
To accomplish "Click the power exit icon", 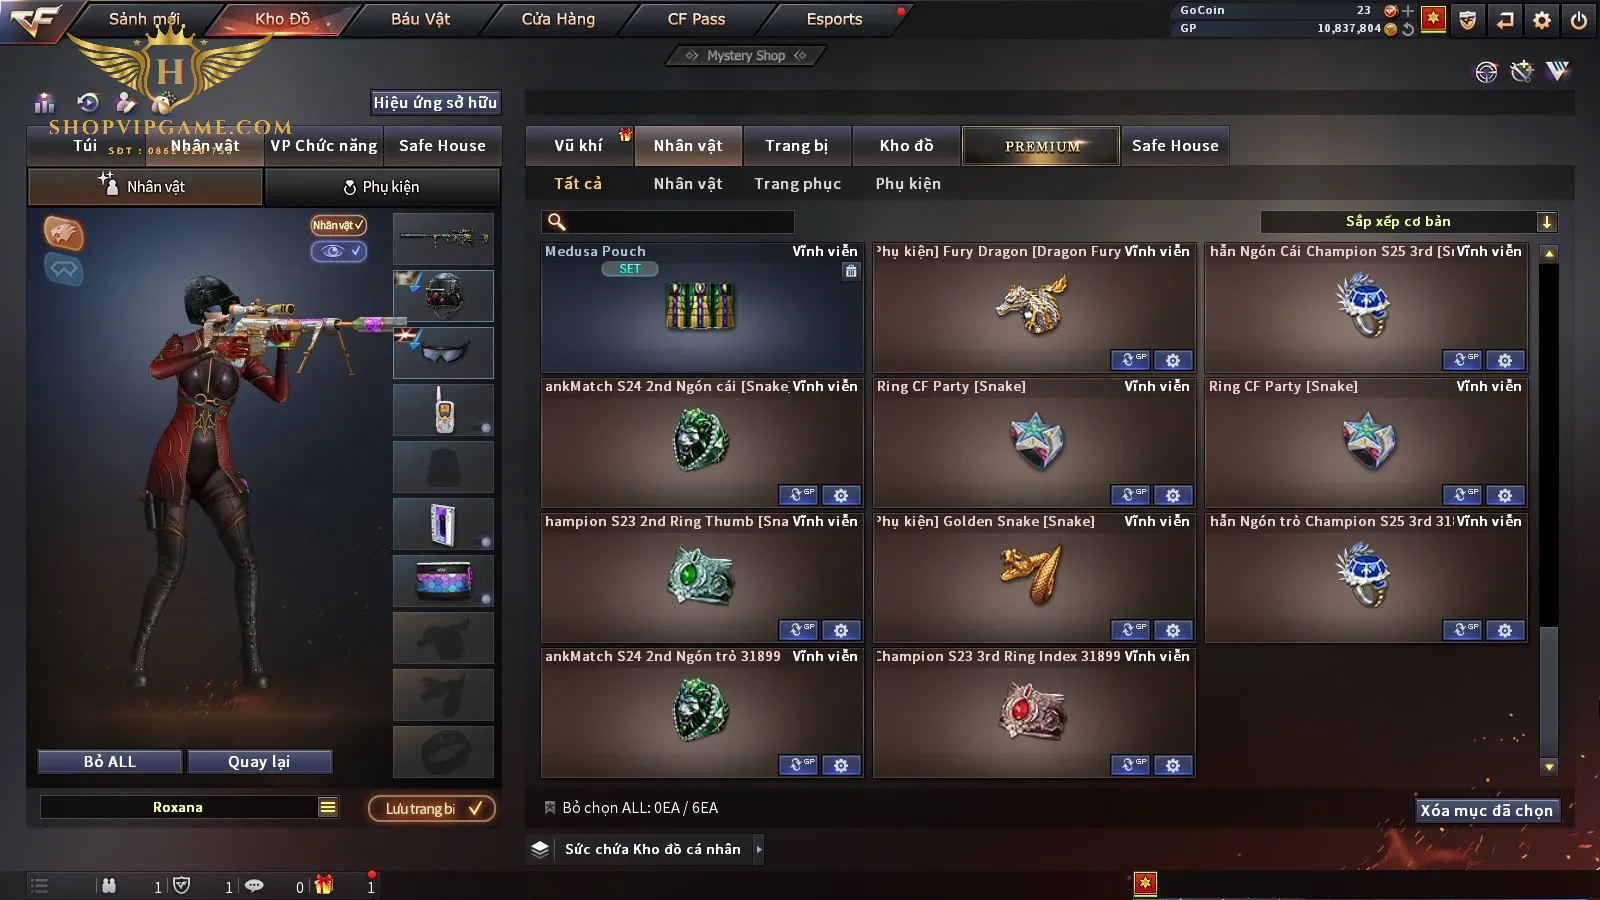I will (1579, 20).
